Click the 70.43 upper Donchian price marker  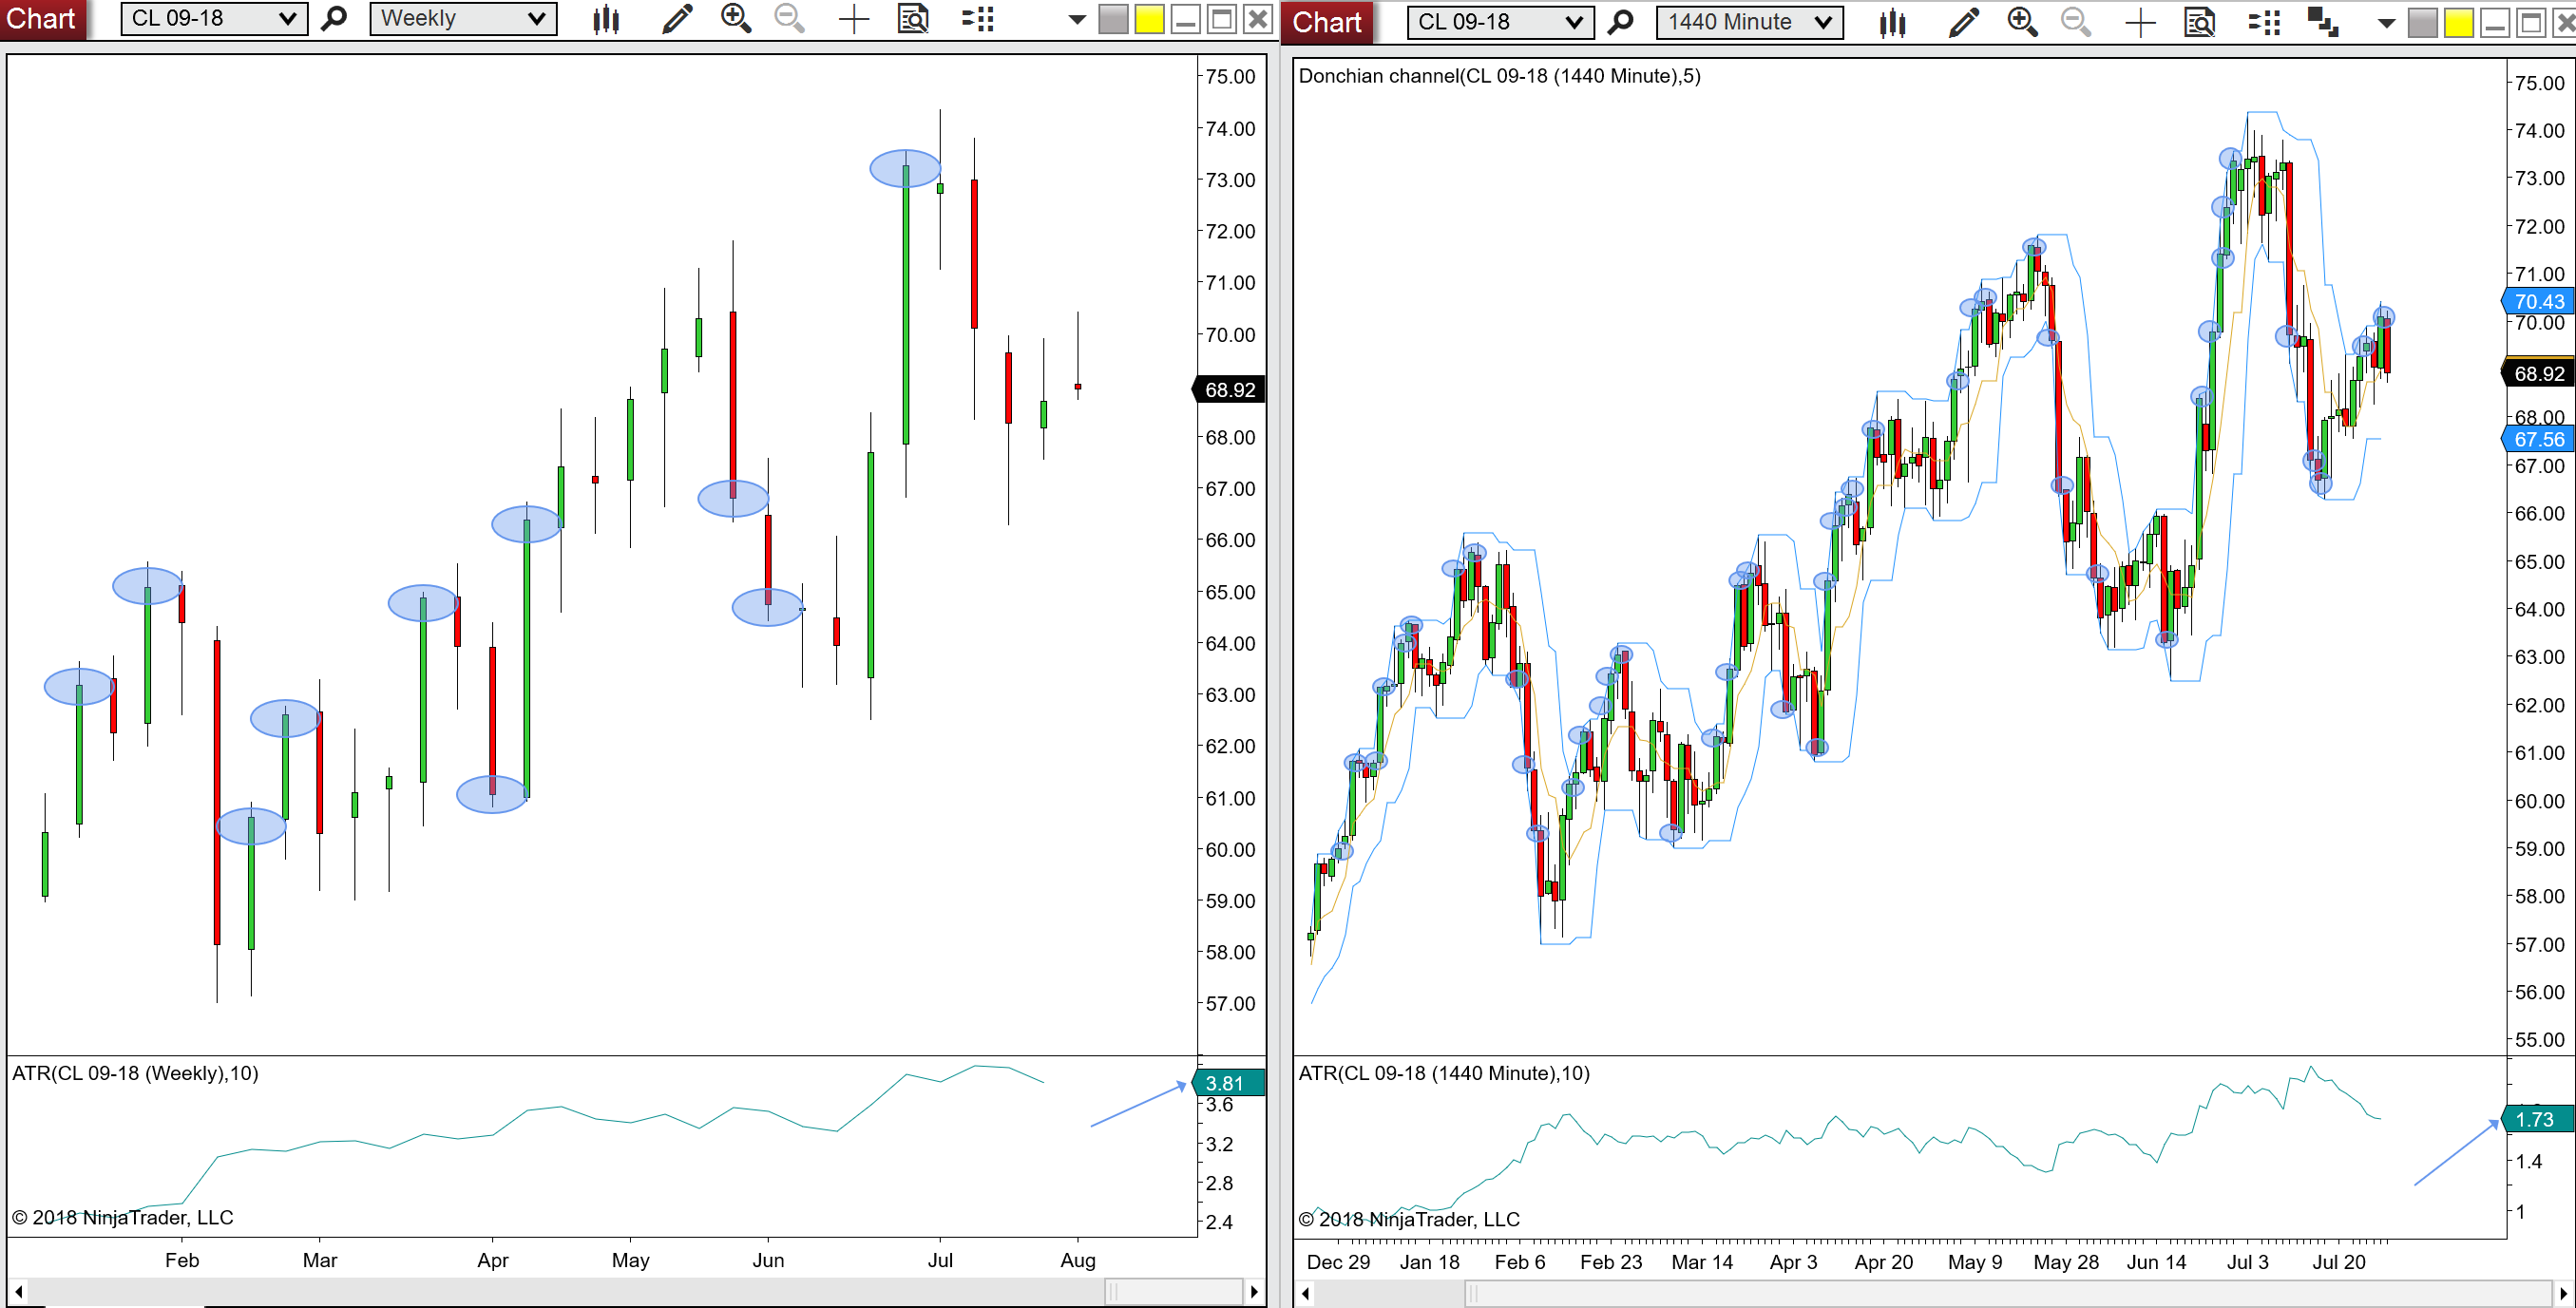[x=2539, y=301]
